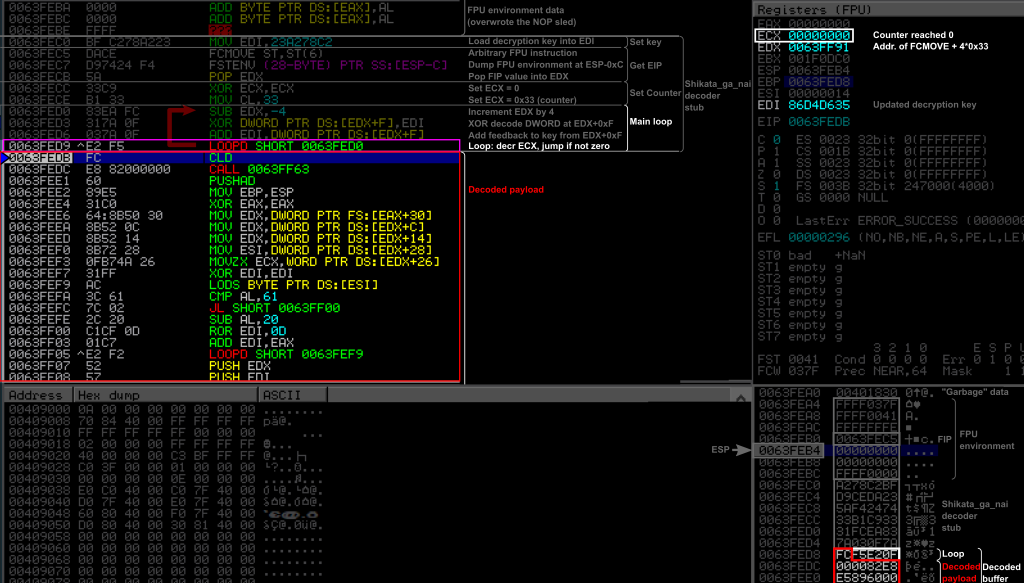Toggle the C carry flag value
Viewport: 1024px width, 583px height.
tap(776, 138)
